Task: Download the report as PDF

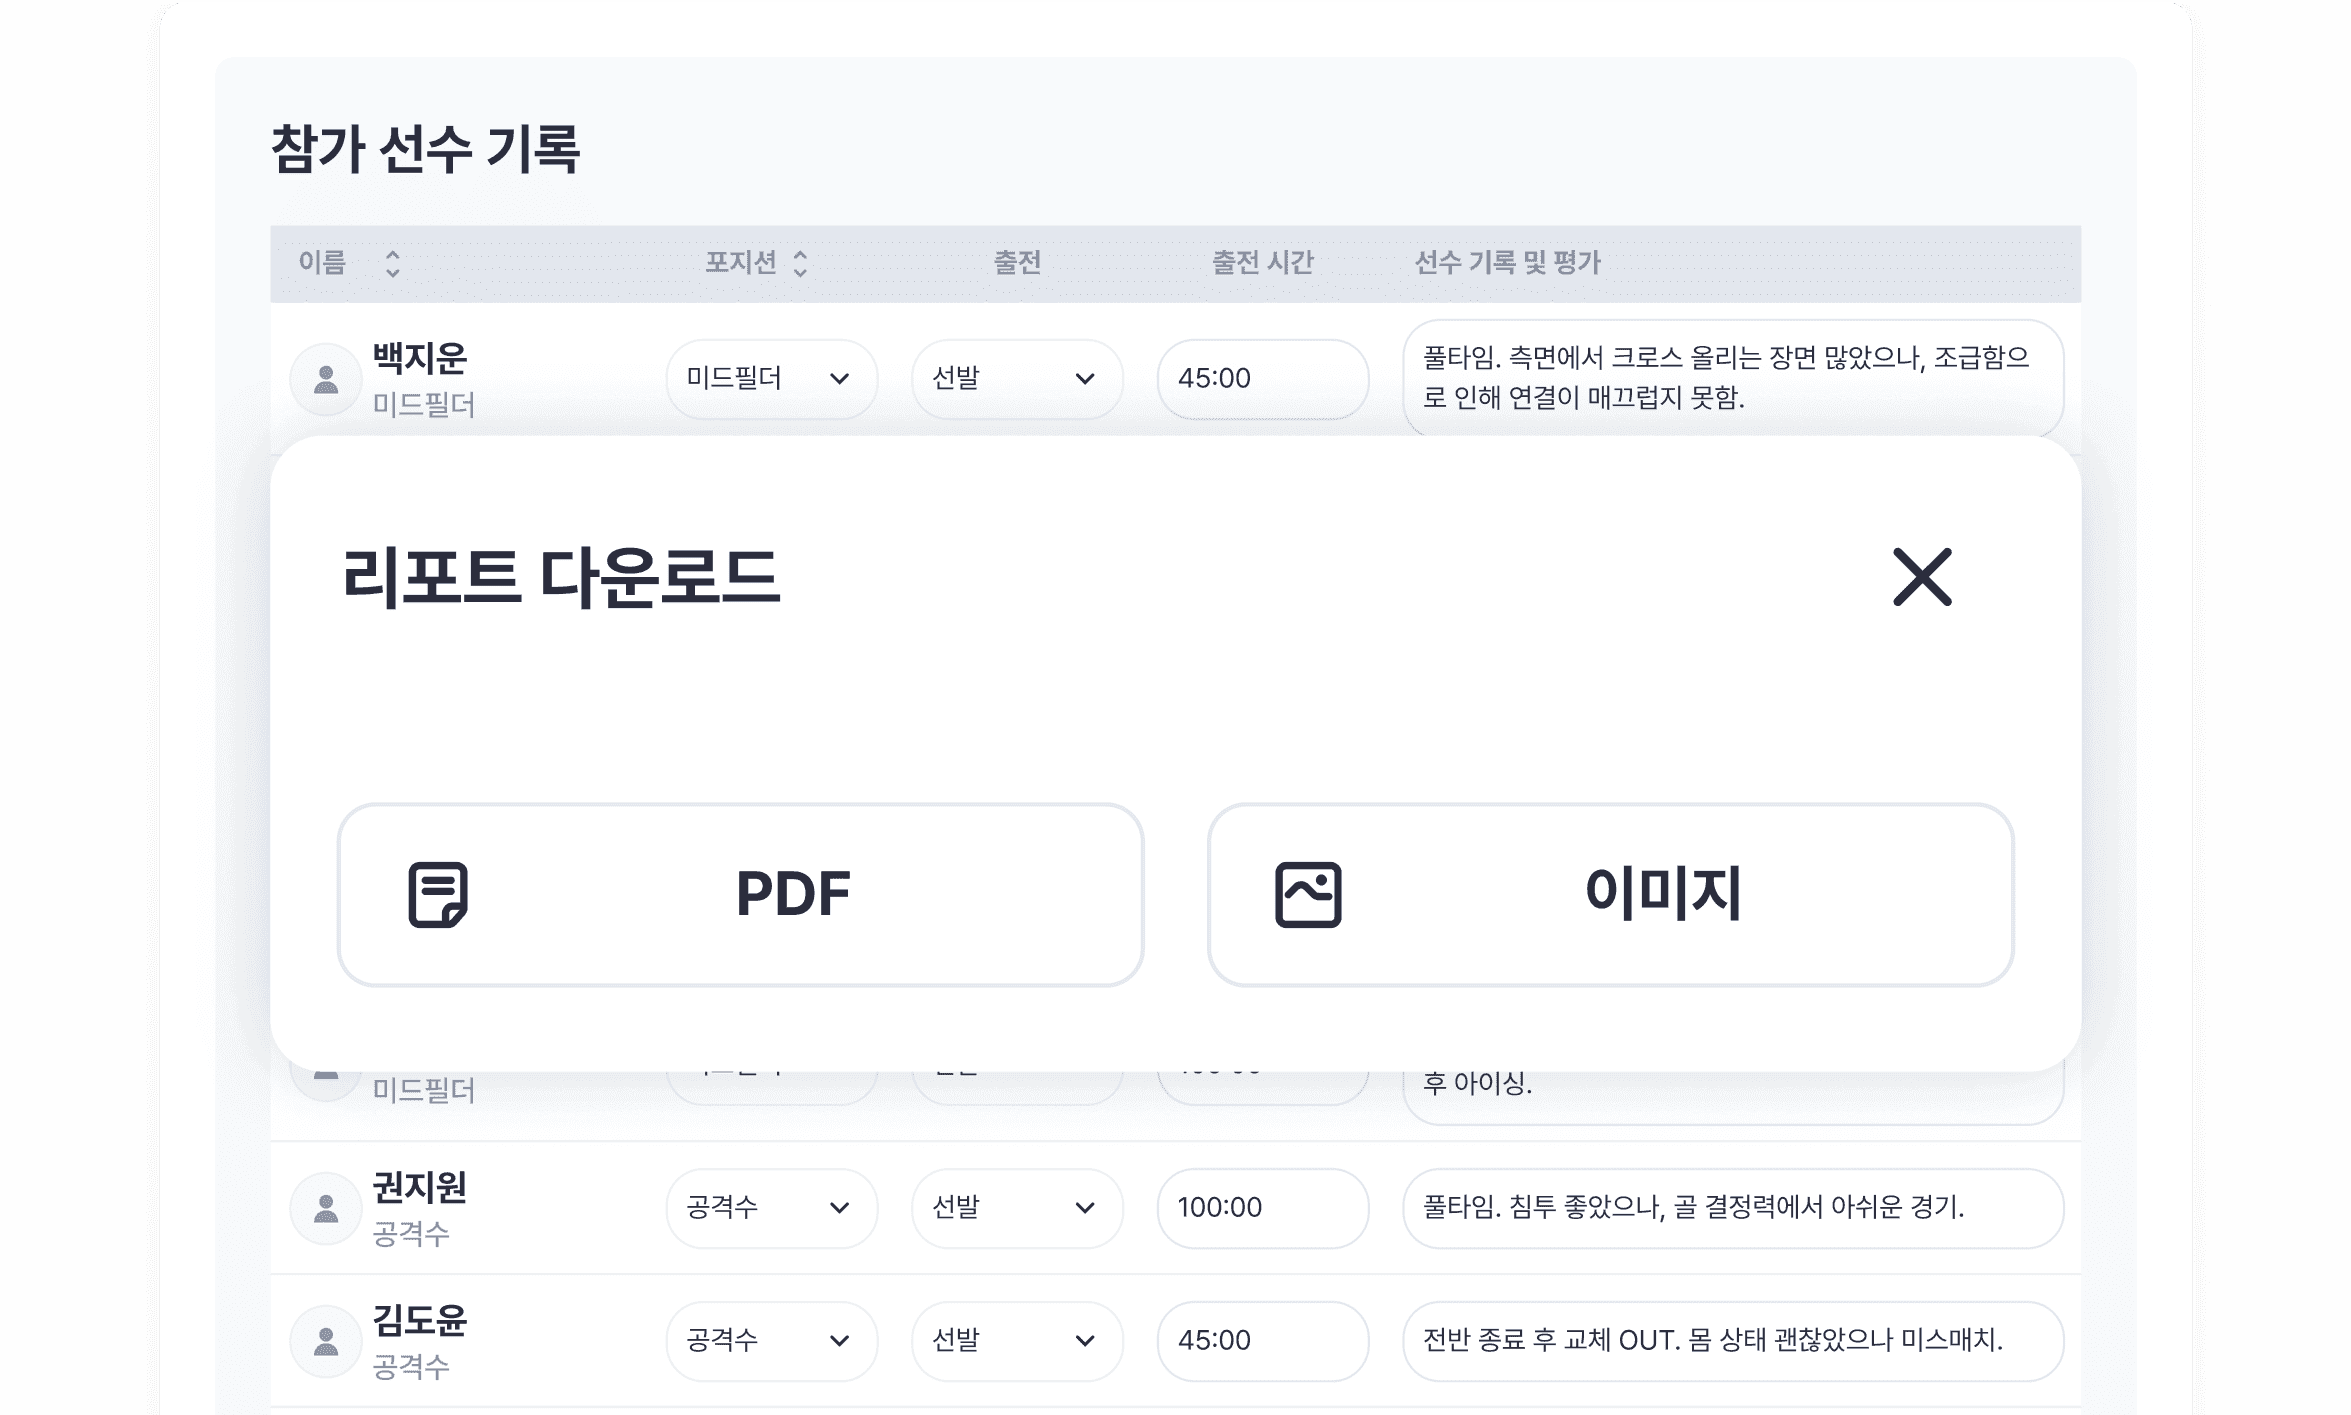Action: pyautogui.click(x=740, y=894)
